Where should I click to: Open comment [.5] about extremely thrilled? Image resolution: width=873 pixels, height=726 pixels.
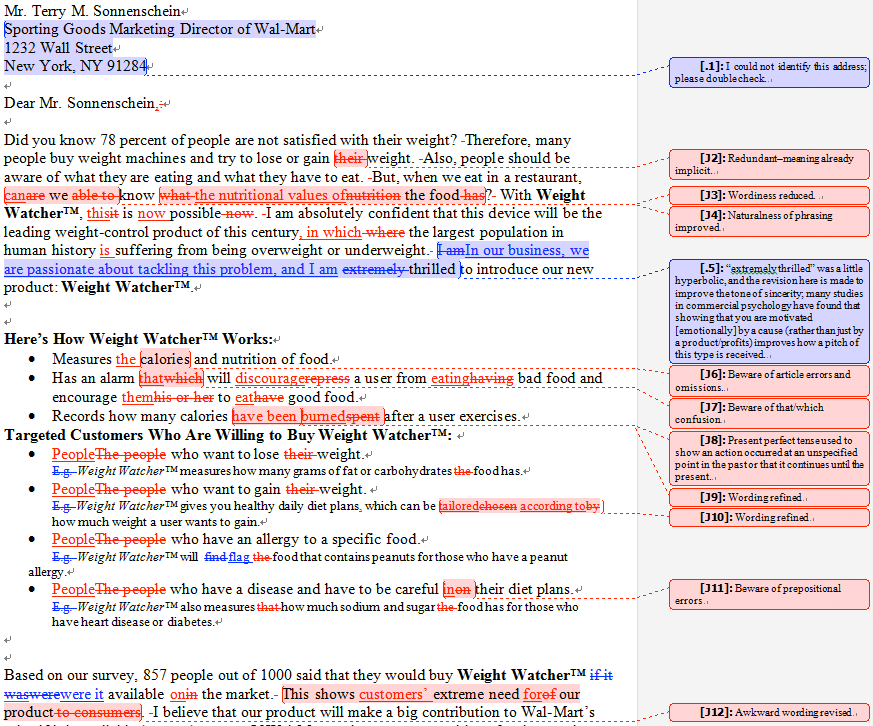point(769,311)
